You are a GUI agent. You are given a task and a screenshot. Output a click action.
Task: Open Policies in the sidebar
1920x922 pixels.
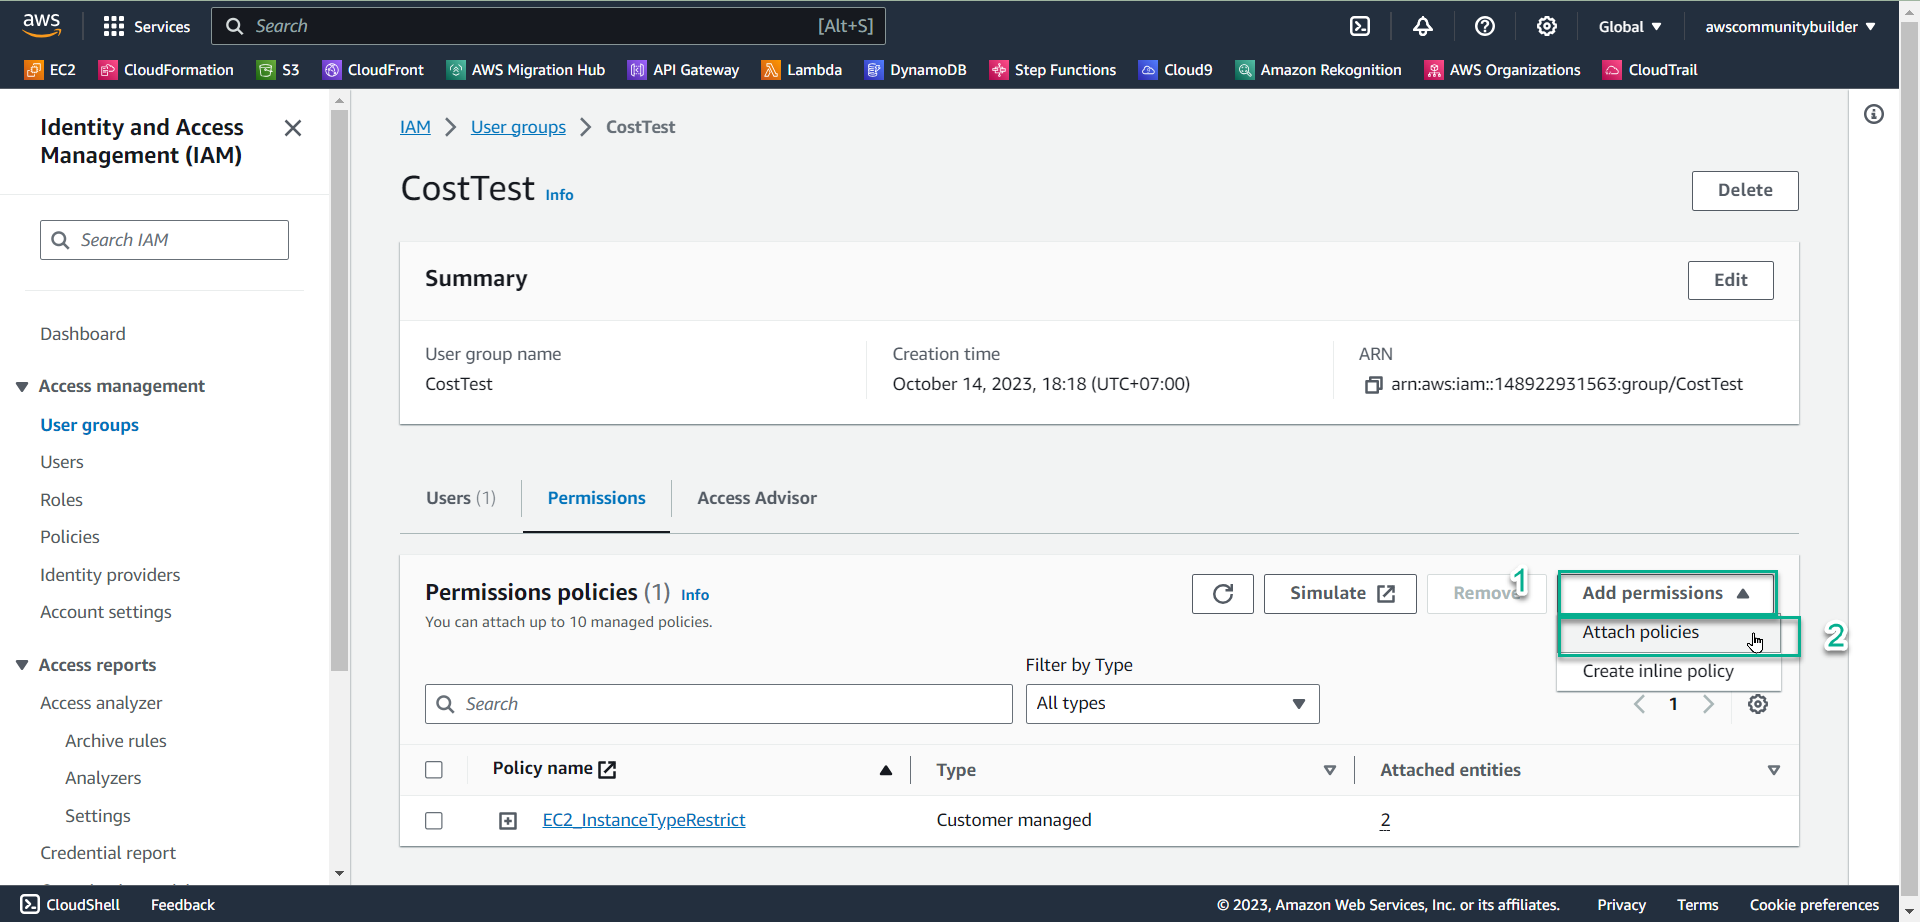pyautogui.click(x=70, y=537)
